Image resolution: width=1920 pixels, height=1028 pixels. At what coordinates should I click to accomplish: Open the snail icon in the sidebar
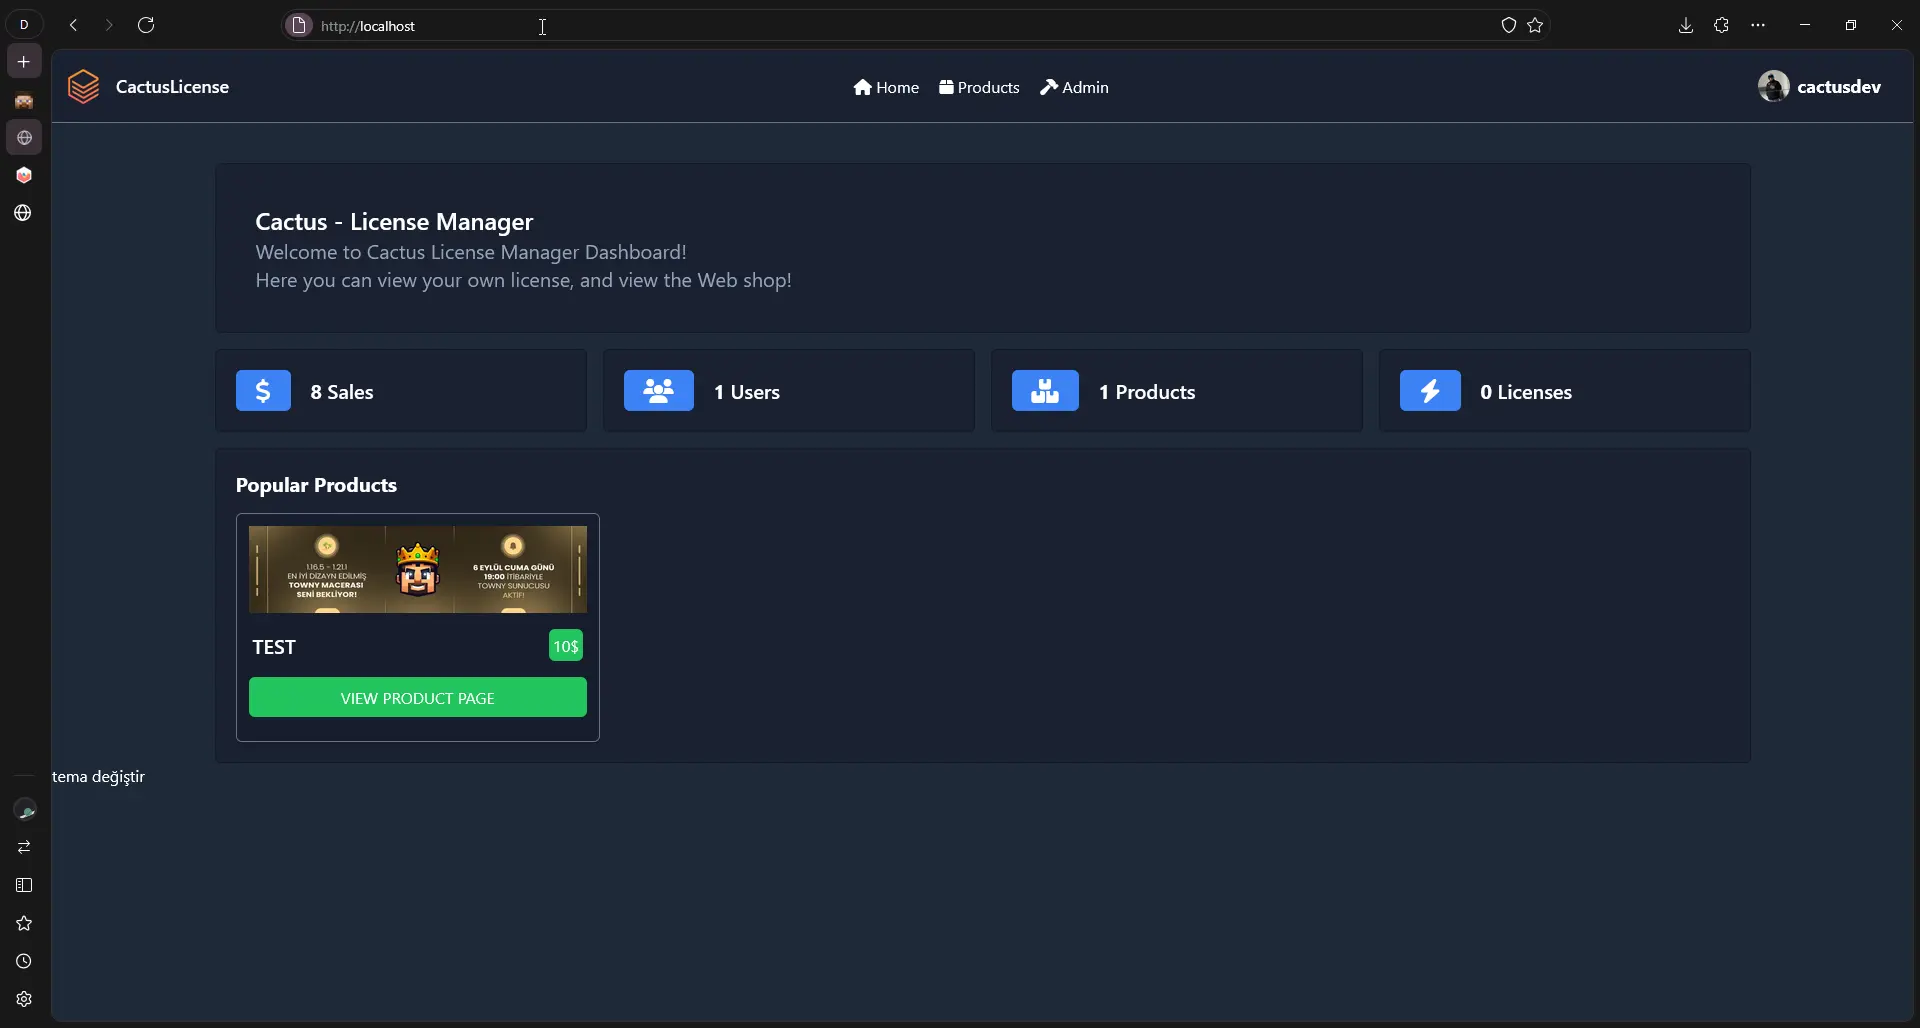click(24, 810)
